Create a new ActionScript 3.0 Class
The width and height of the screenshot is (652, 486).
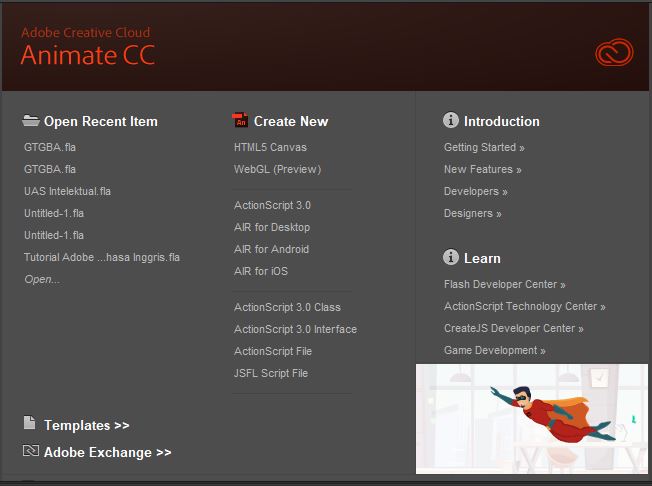point(287,307)
